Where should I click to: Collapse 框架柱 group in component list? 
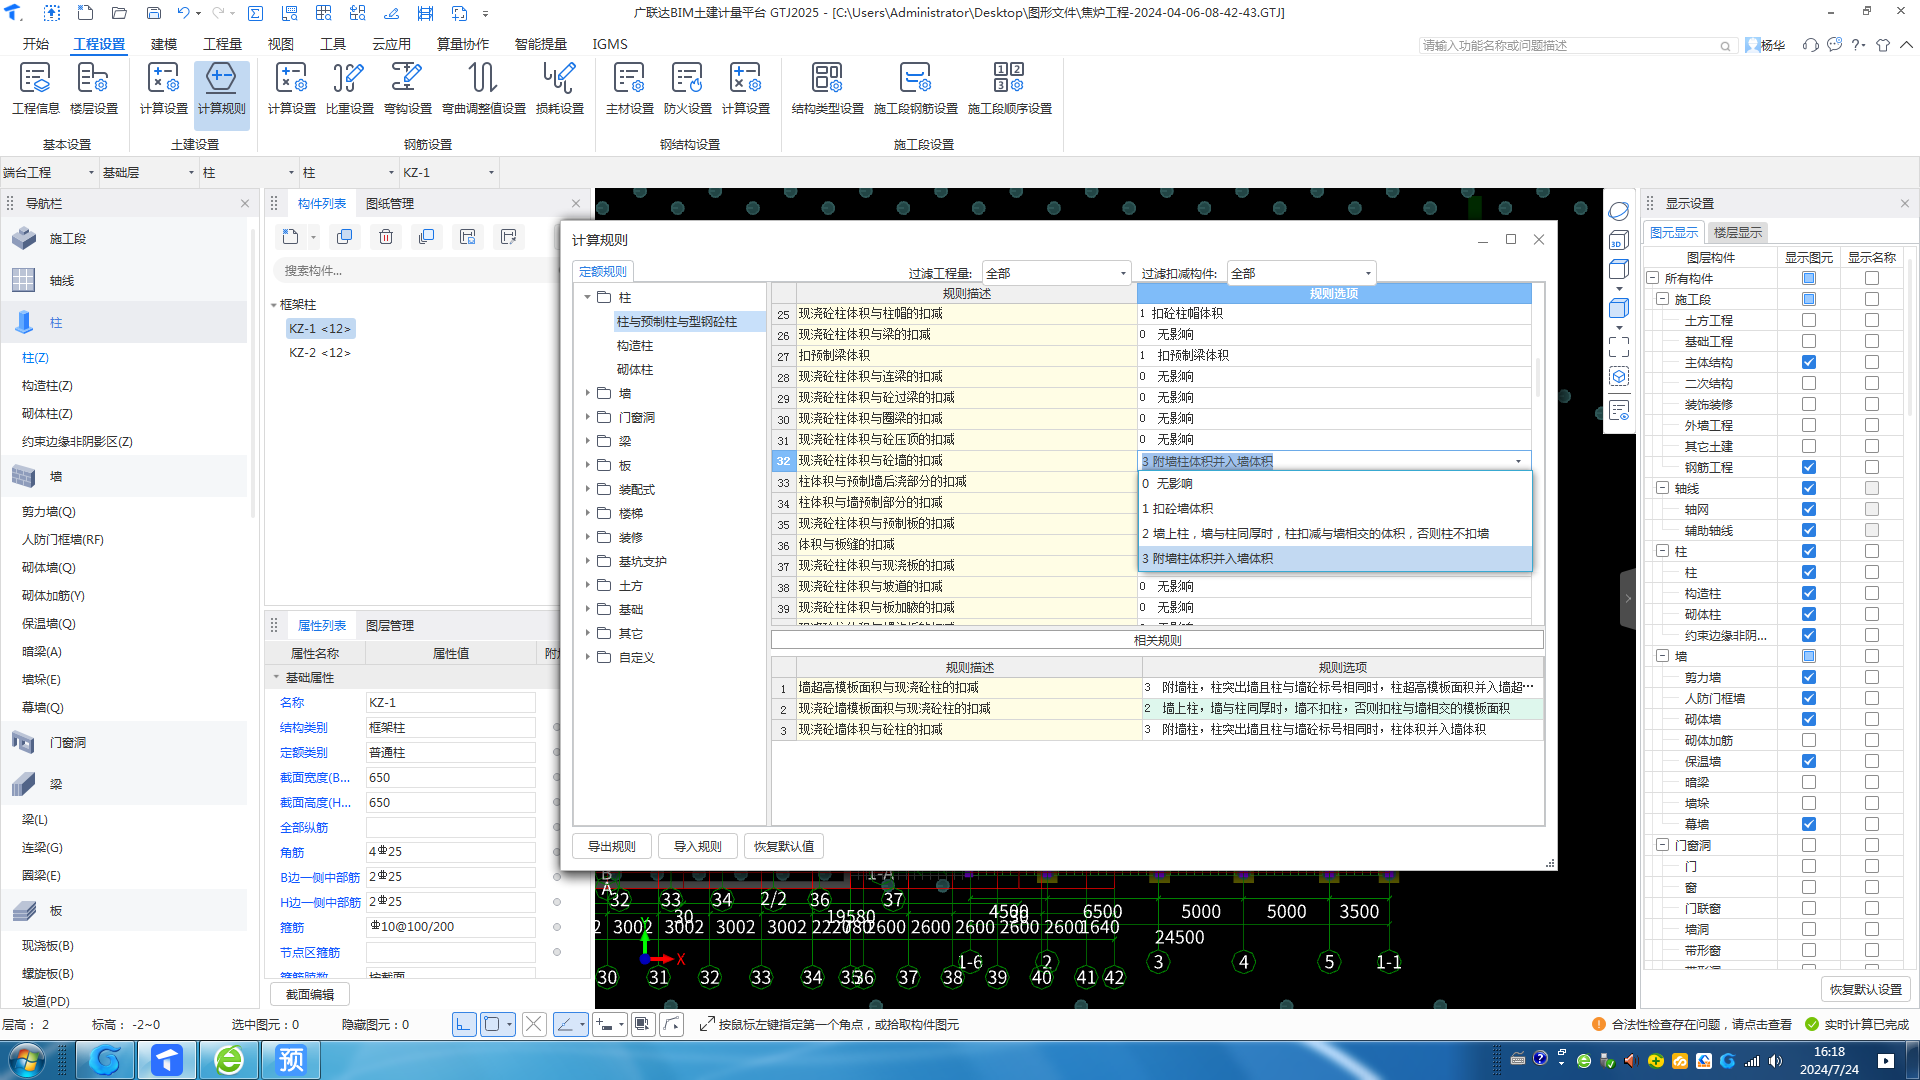click(274, 305)
